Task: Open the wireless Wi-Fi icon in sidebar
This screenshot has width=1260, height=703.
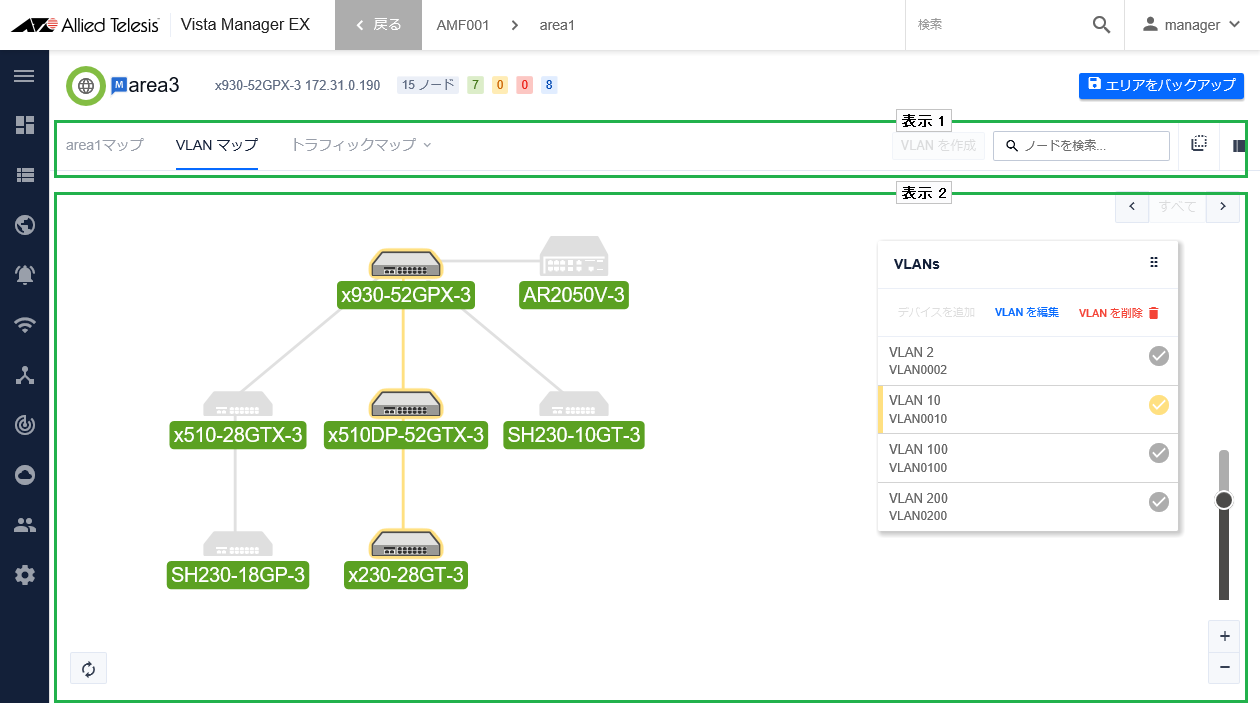Action: click(x=24, y=325)
